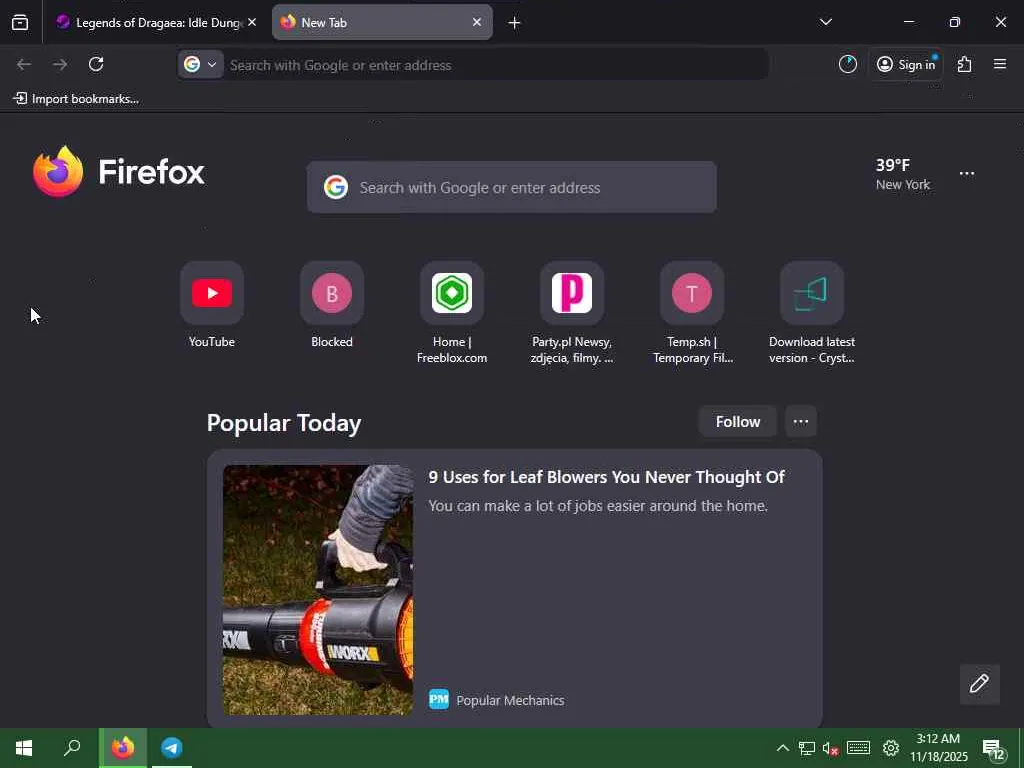
Task: Open the network status tray icon
Action: pos(807,748)
